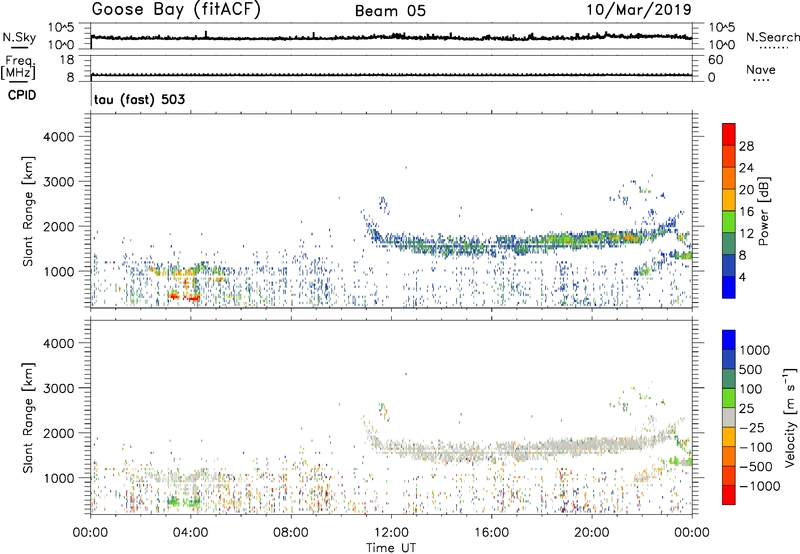The height and width of the screenshot is (554, 800).
Task: Click the 'N.Search' legend label
Action: pyautogui.click(x=773, y=37)
